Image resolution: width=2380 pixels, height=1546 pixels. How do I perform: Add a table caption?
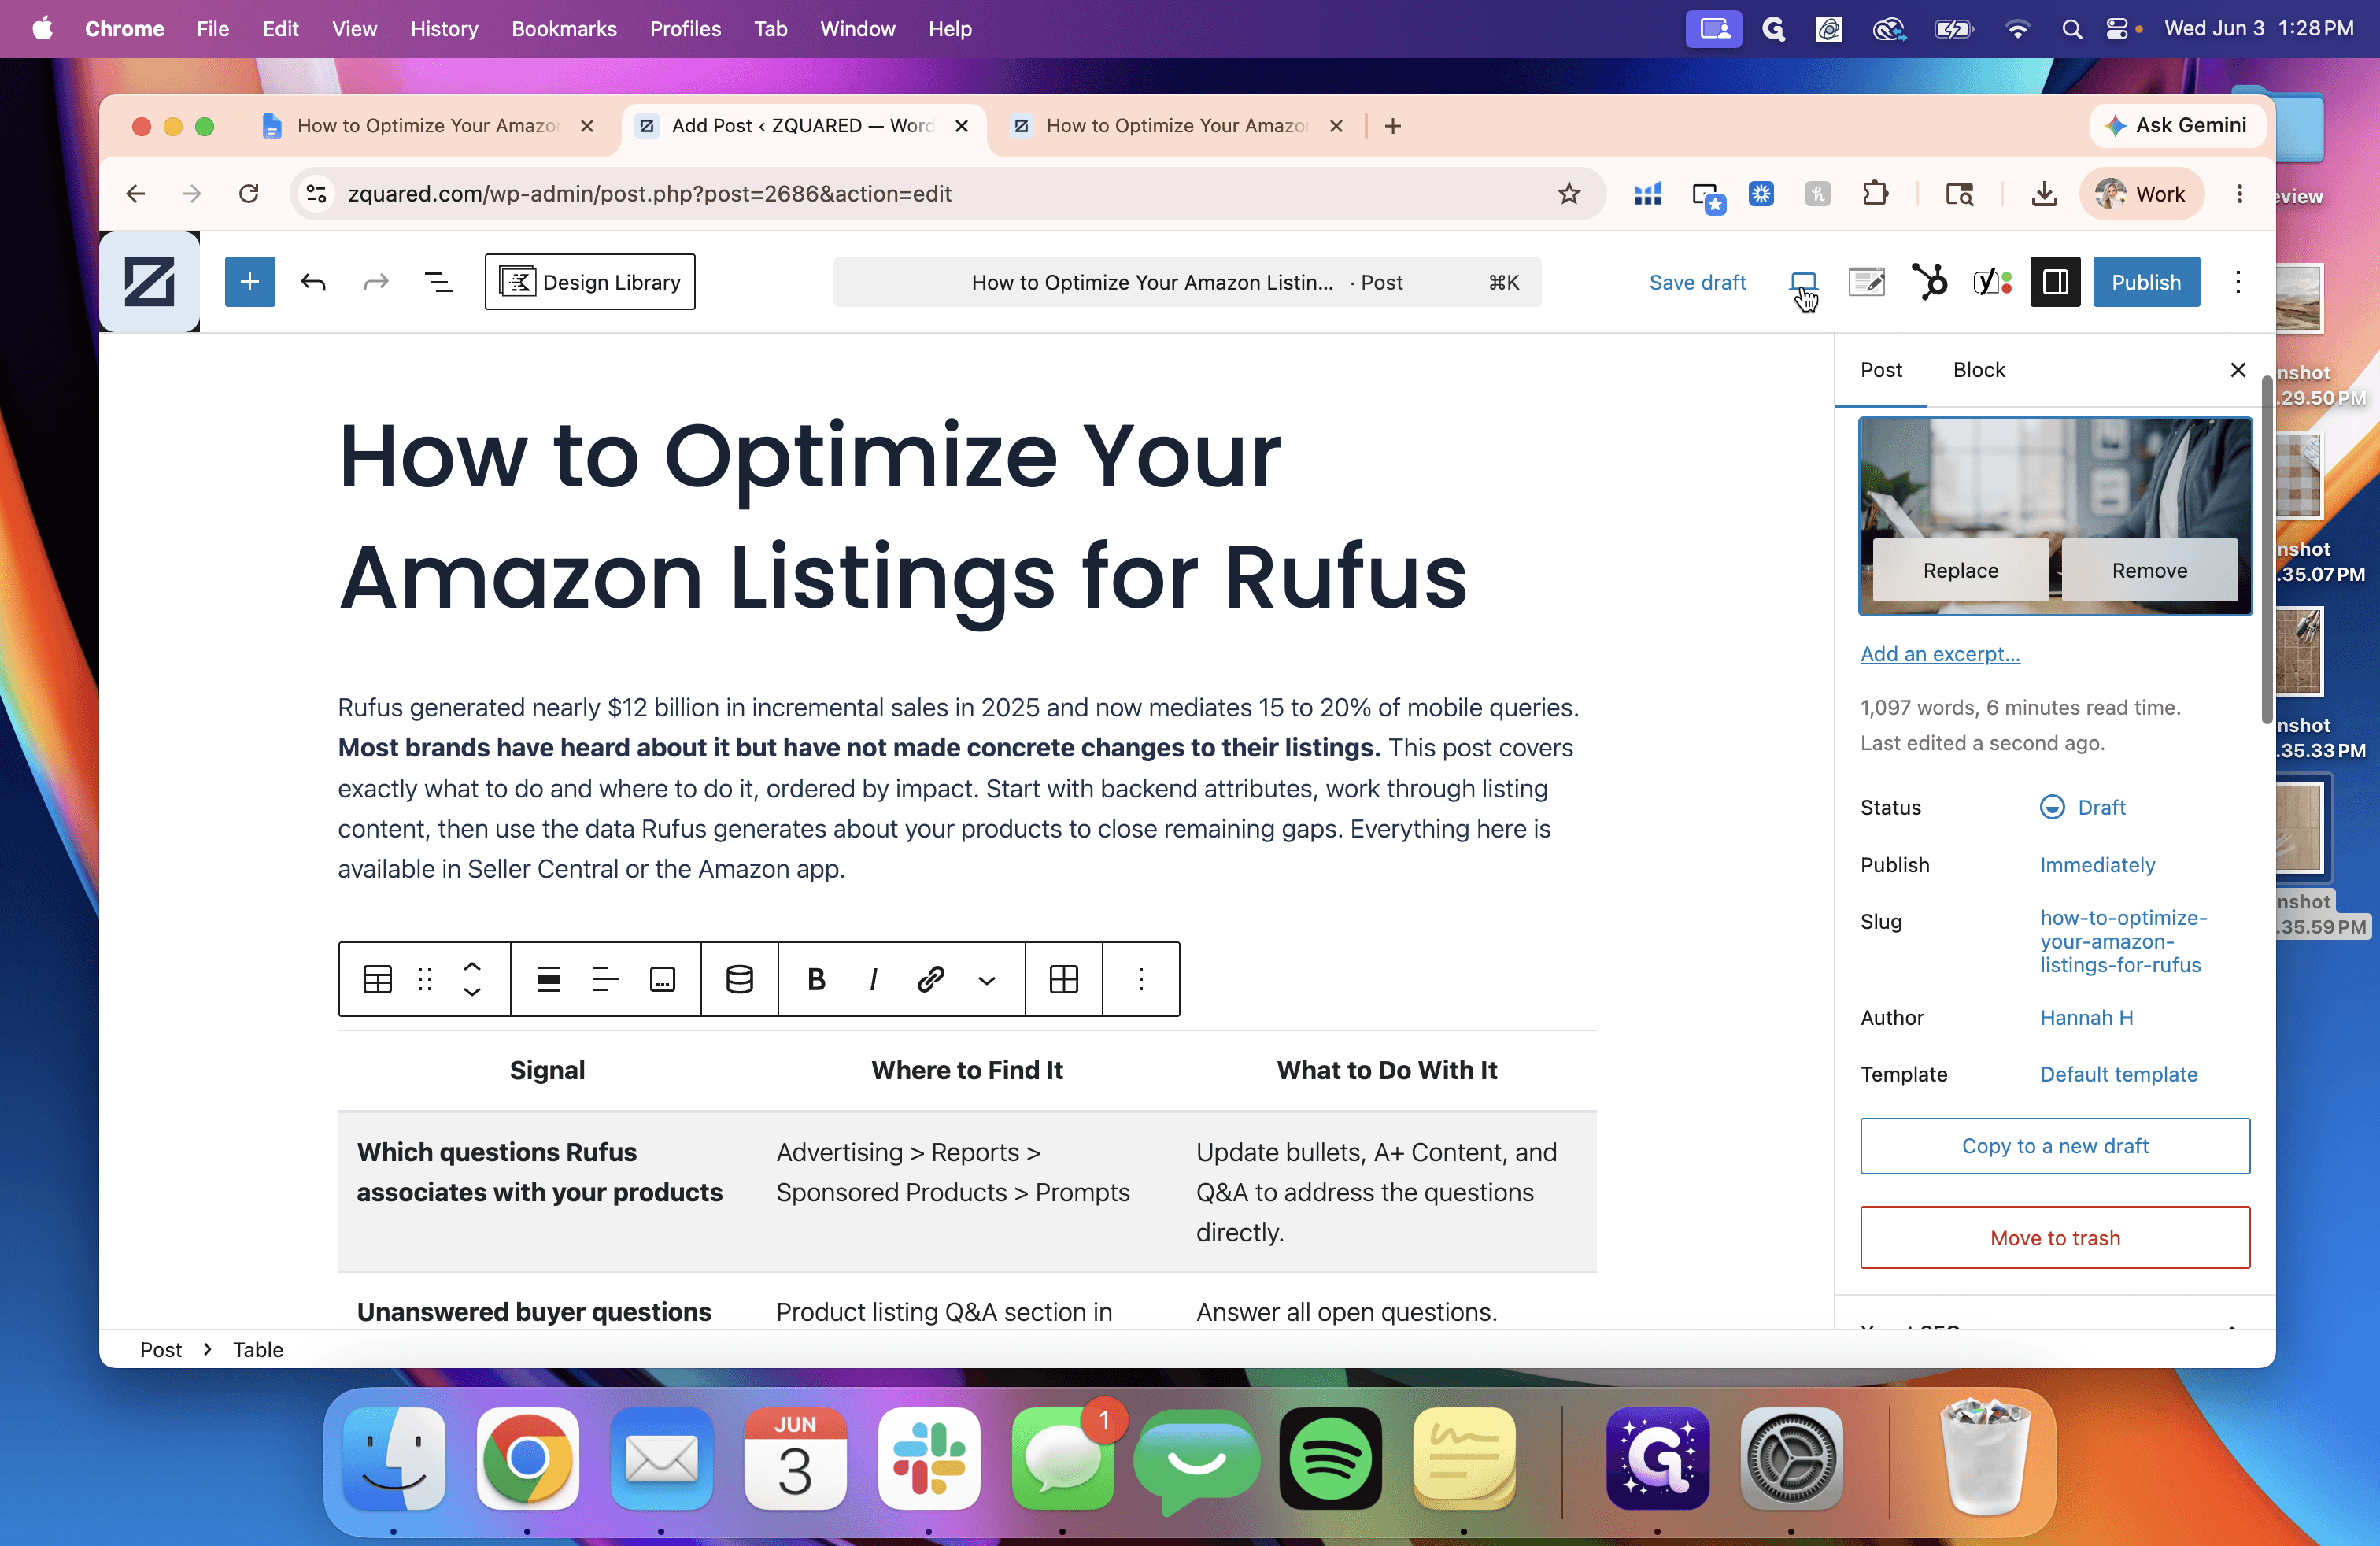663,979
